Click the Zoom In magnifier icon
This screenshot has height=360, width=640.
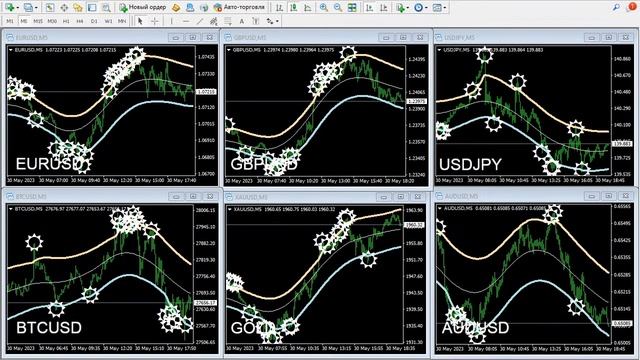[324, 7]
